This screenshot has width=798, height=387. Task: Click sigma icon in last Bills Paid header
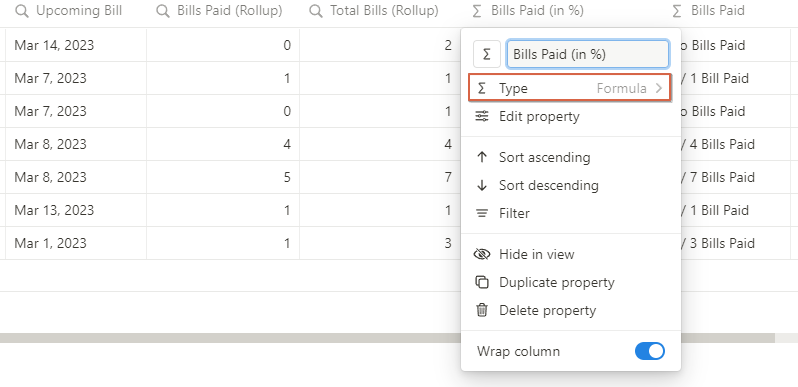(676, 11)
